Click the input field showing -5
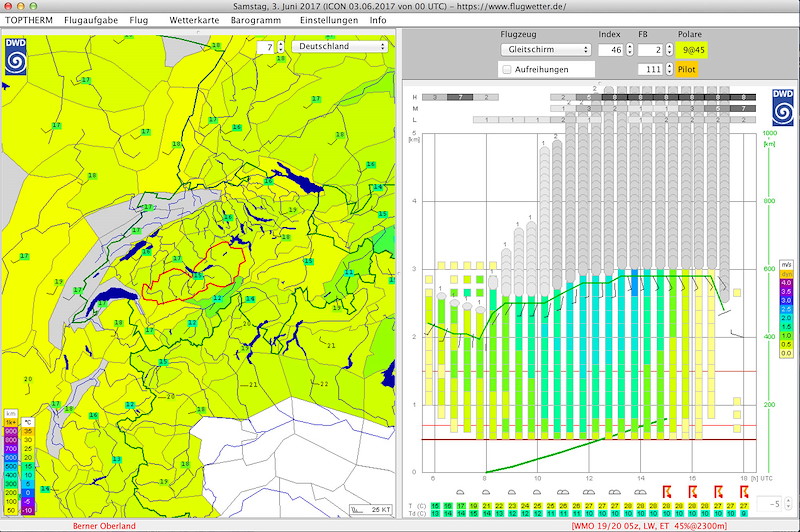 click(x=770, y=504)
